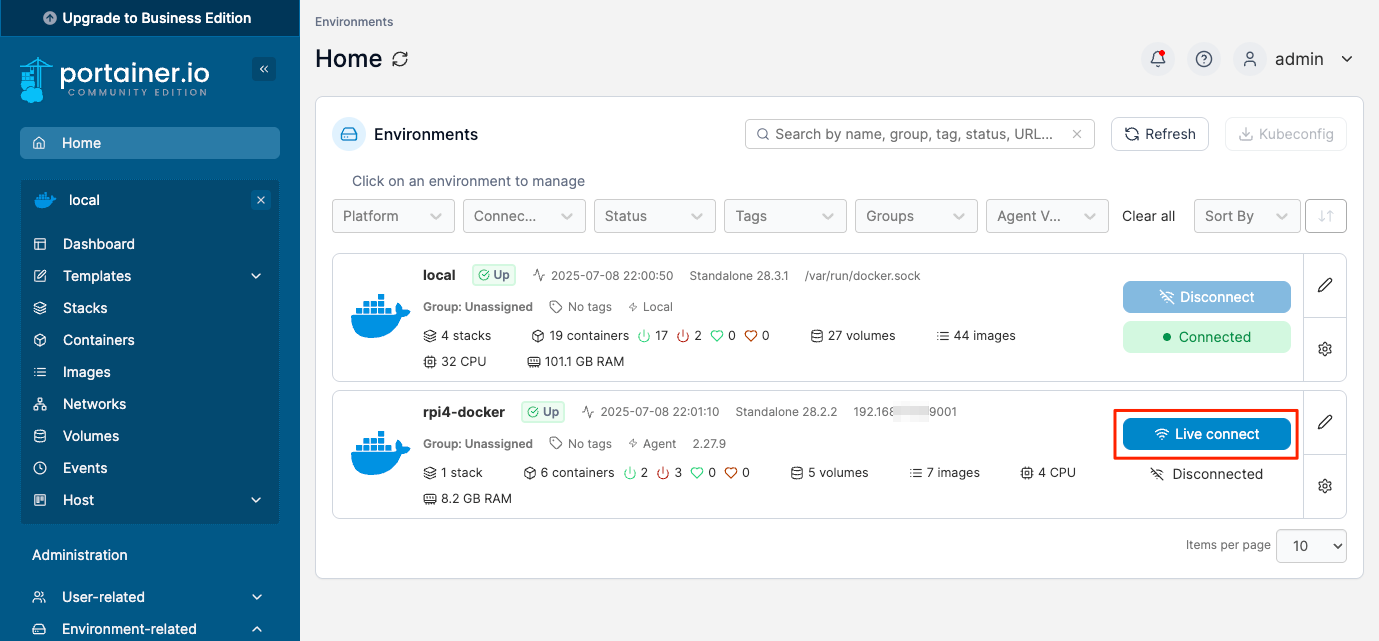Click the 7 images count
This screenshot has width=1379, height=641.
[944, 473]
